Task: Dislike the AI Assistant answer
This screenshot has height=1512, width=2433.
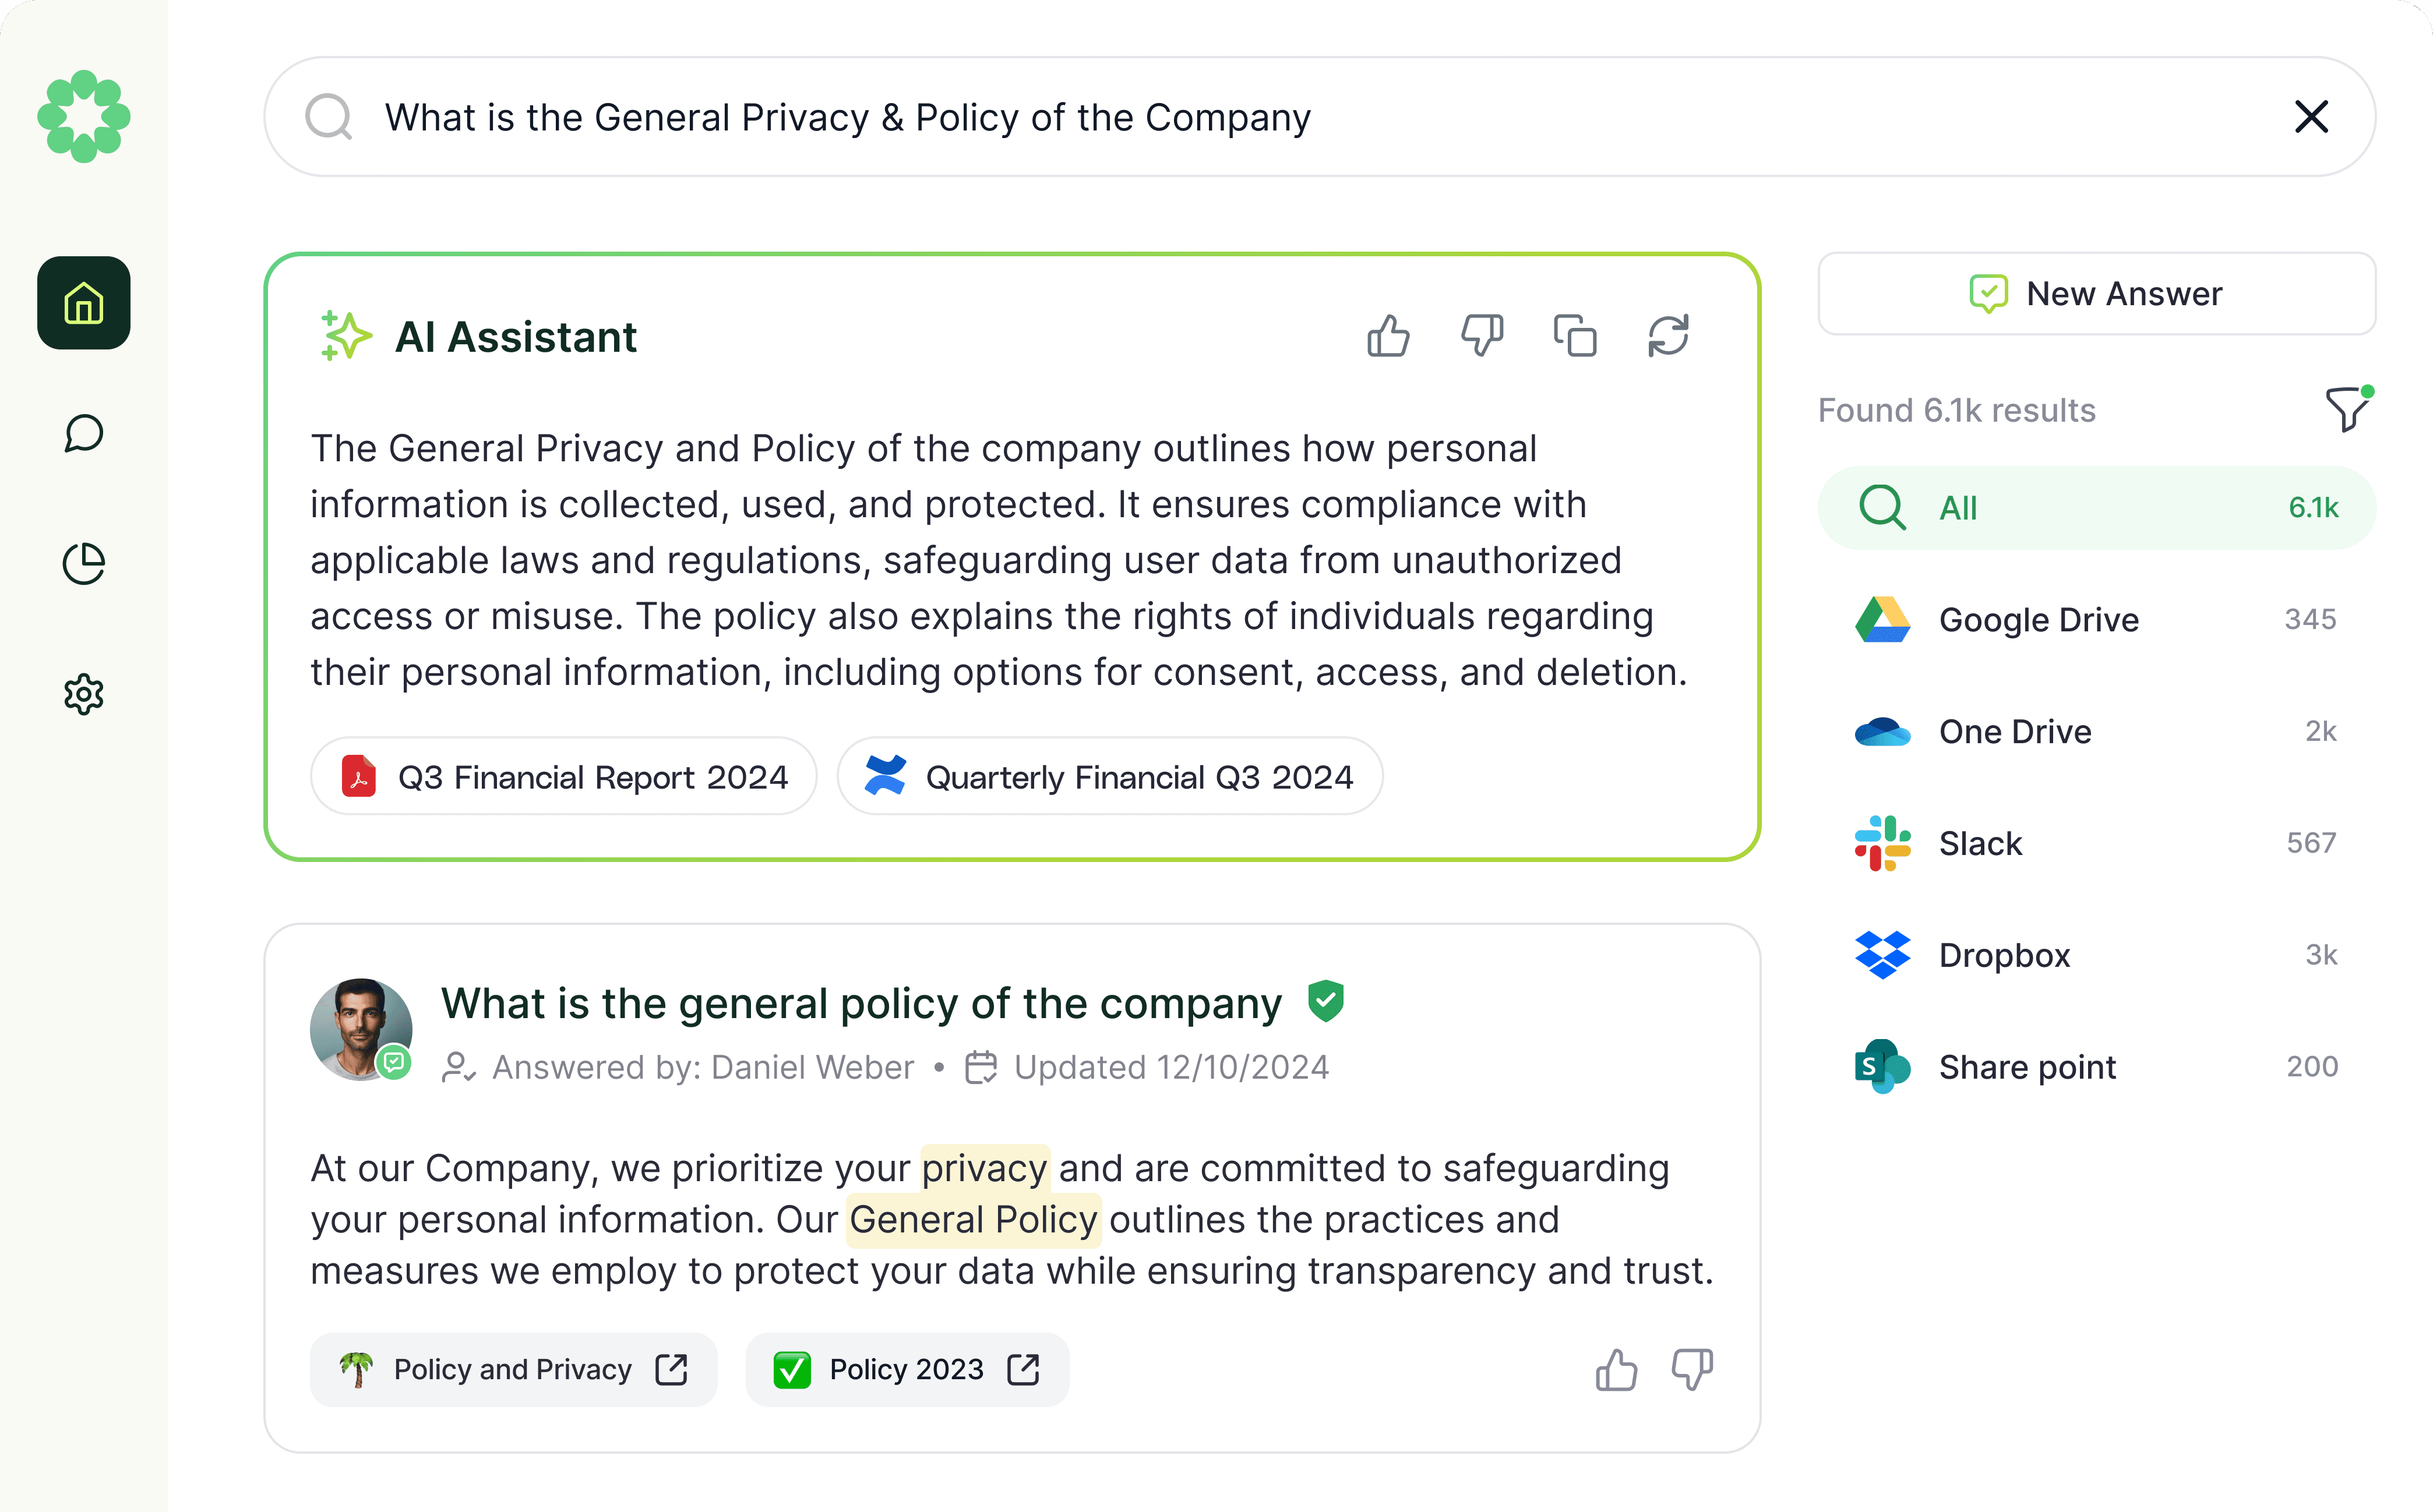Action: point(1482,336)
